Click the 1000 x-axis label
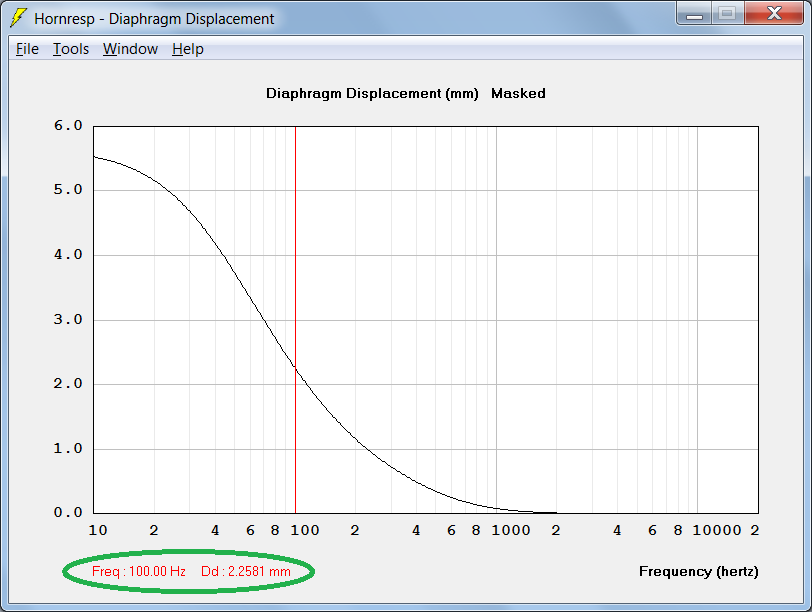 (x=511, y=530)
